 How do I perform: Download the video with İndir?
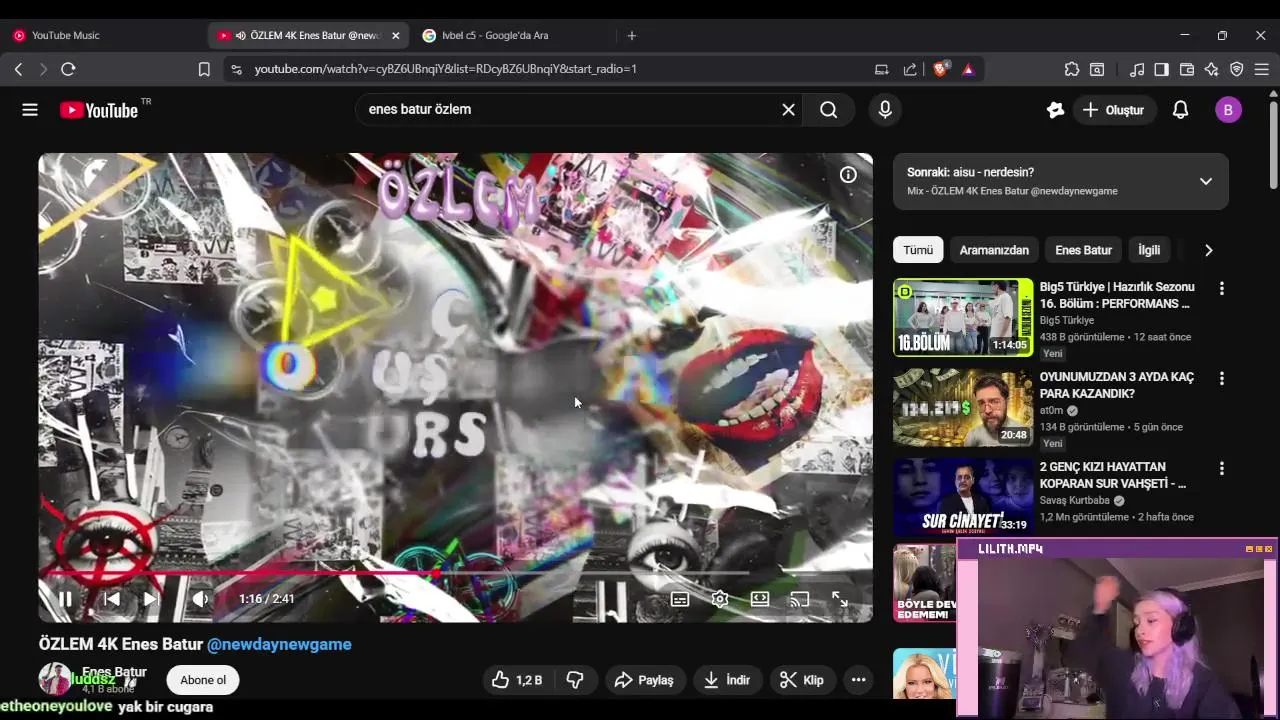tap(727, 680)
